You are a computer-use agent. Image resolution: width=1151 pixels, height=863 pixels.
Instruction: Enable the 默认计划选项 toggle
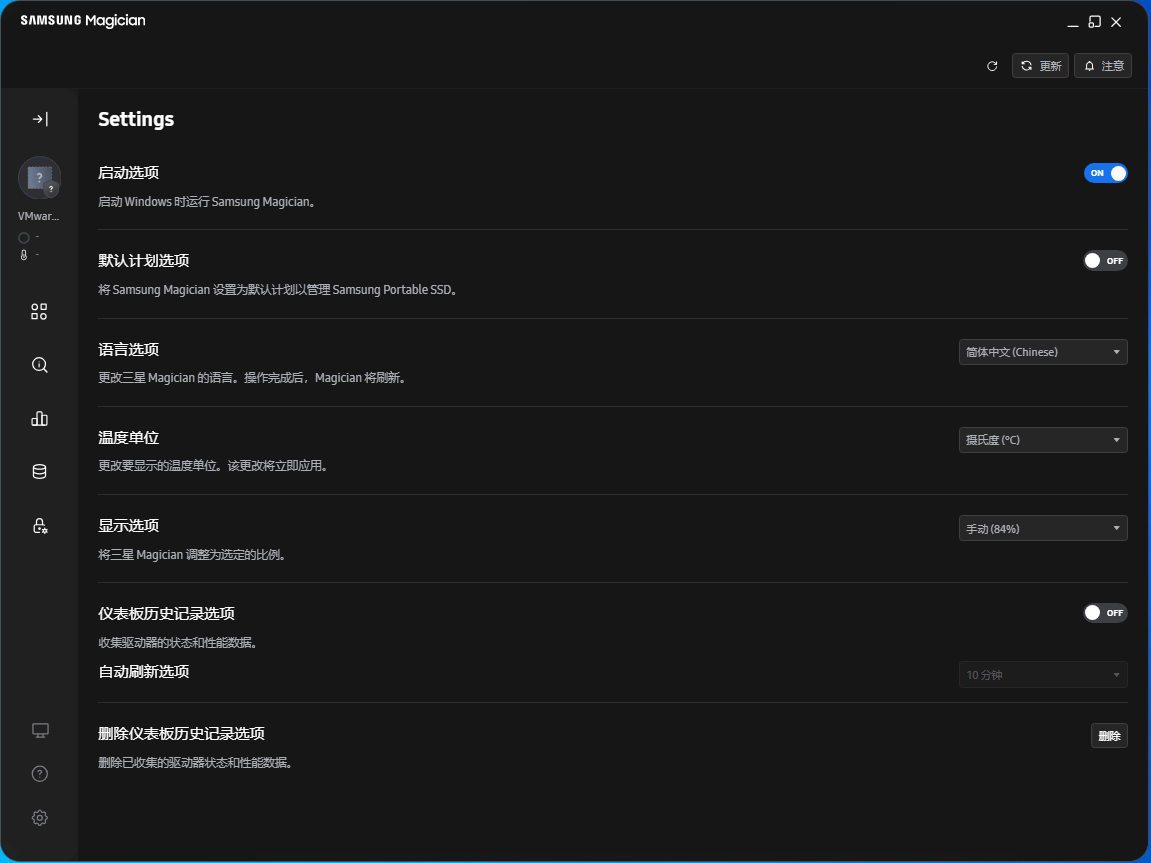point(1105,261)
